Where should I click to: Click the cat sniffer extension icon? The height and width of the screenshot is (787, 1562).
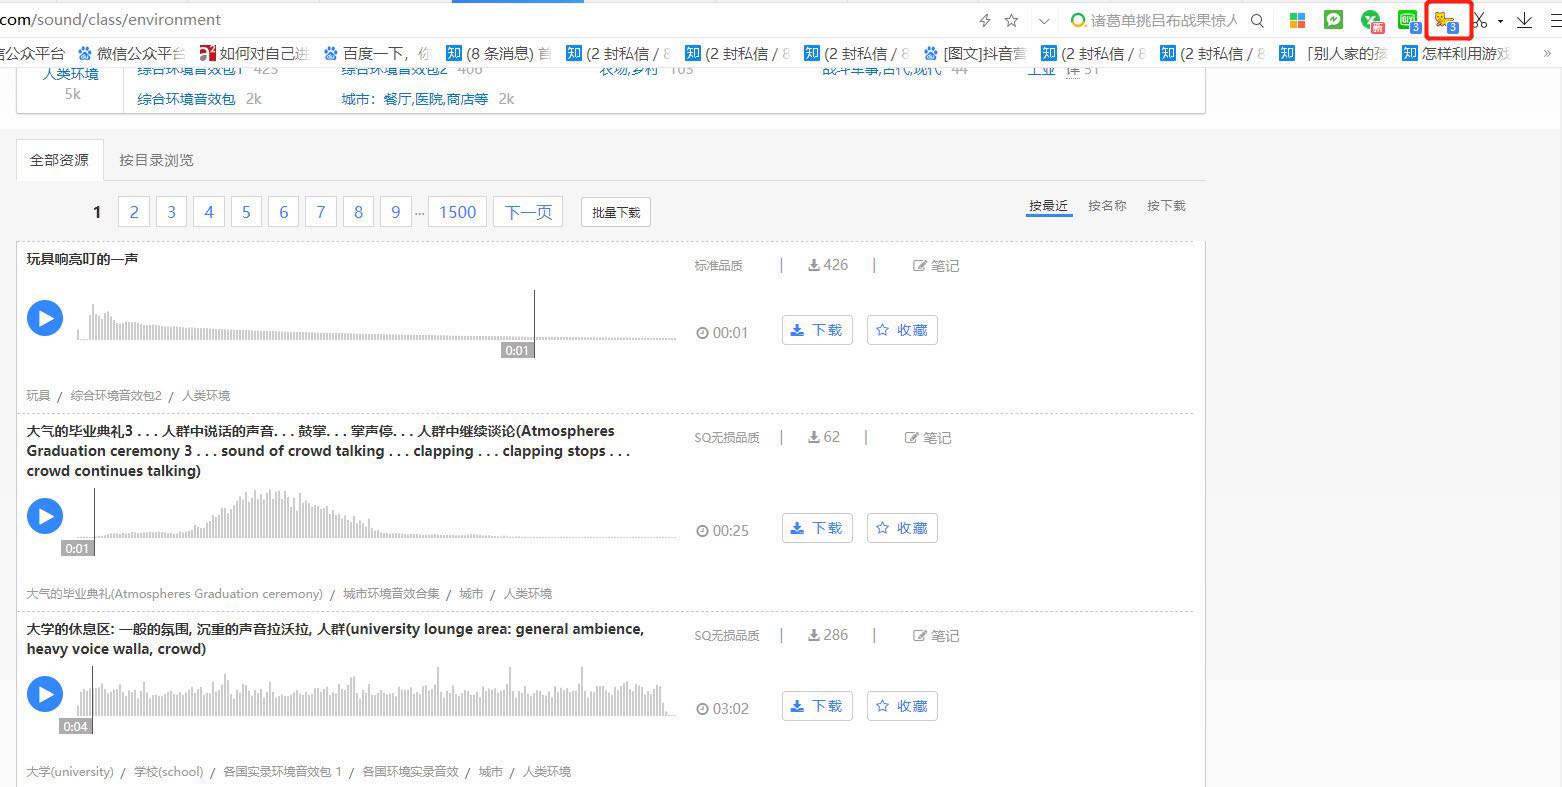(x=1445, y=20)
